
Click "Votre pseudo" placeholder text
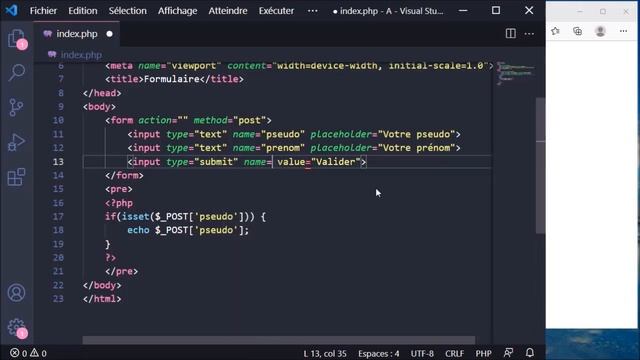point(416,134)
